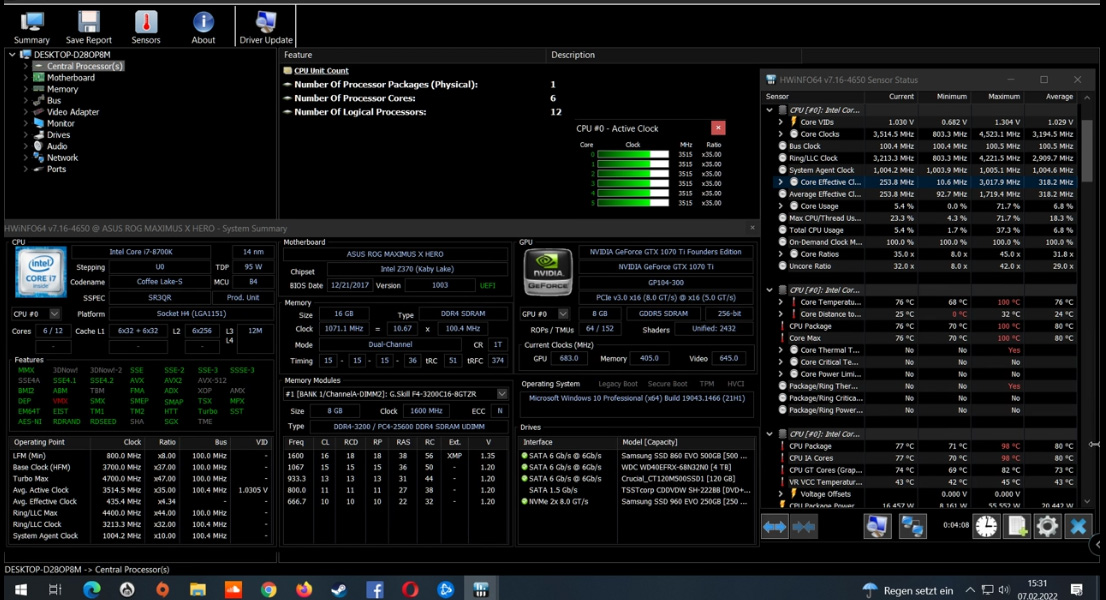Expand the Bus tree node arrow

[25, 100]
